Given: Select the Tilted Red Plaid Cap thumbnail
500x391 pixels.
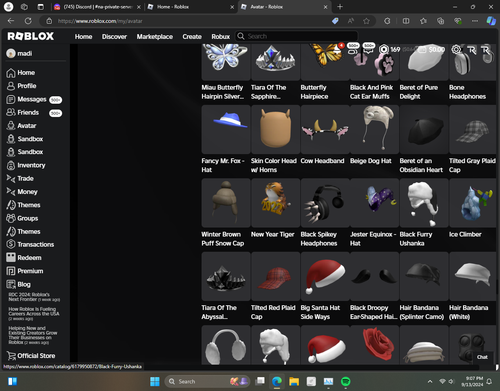Looking at the screenshot, I should [275, 276].
